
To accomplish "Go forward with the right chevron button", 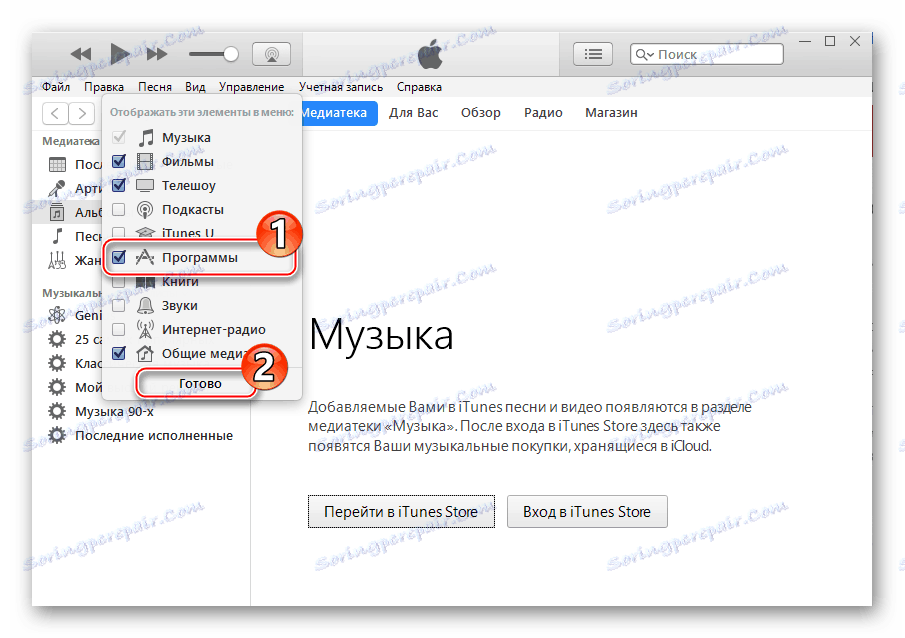I will (x=81, y=113).
